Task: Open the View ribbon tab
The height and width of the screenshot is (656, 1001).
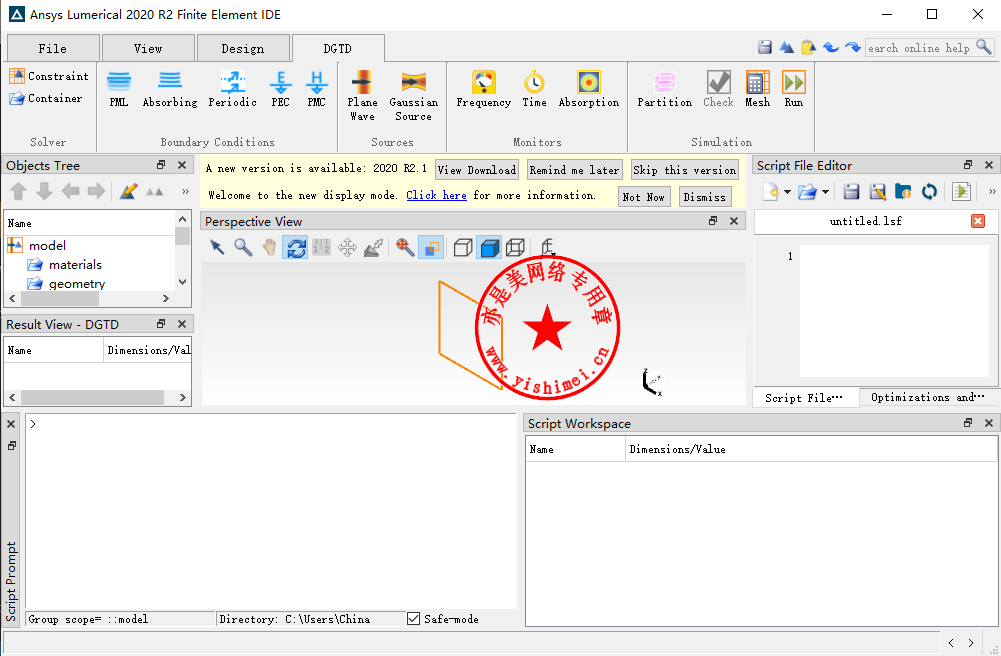Action: tap(148, 48)
